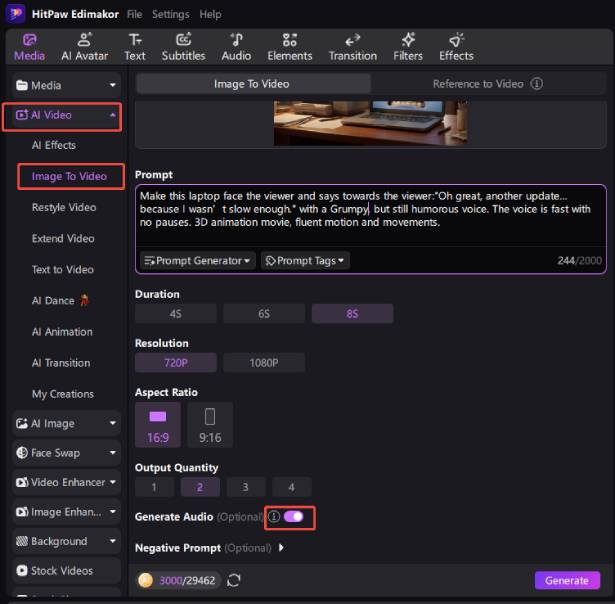Viewport: 615px width, 604px height.
Task: Click the Image Enhancer sidebar icon
Action: point(22,512)
